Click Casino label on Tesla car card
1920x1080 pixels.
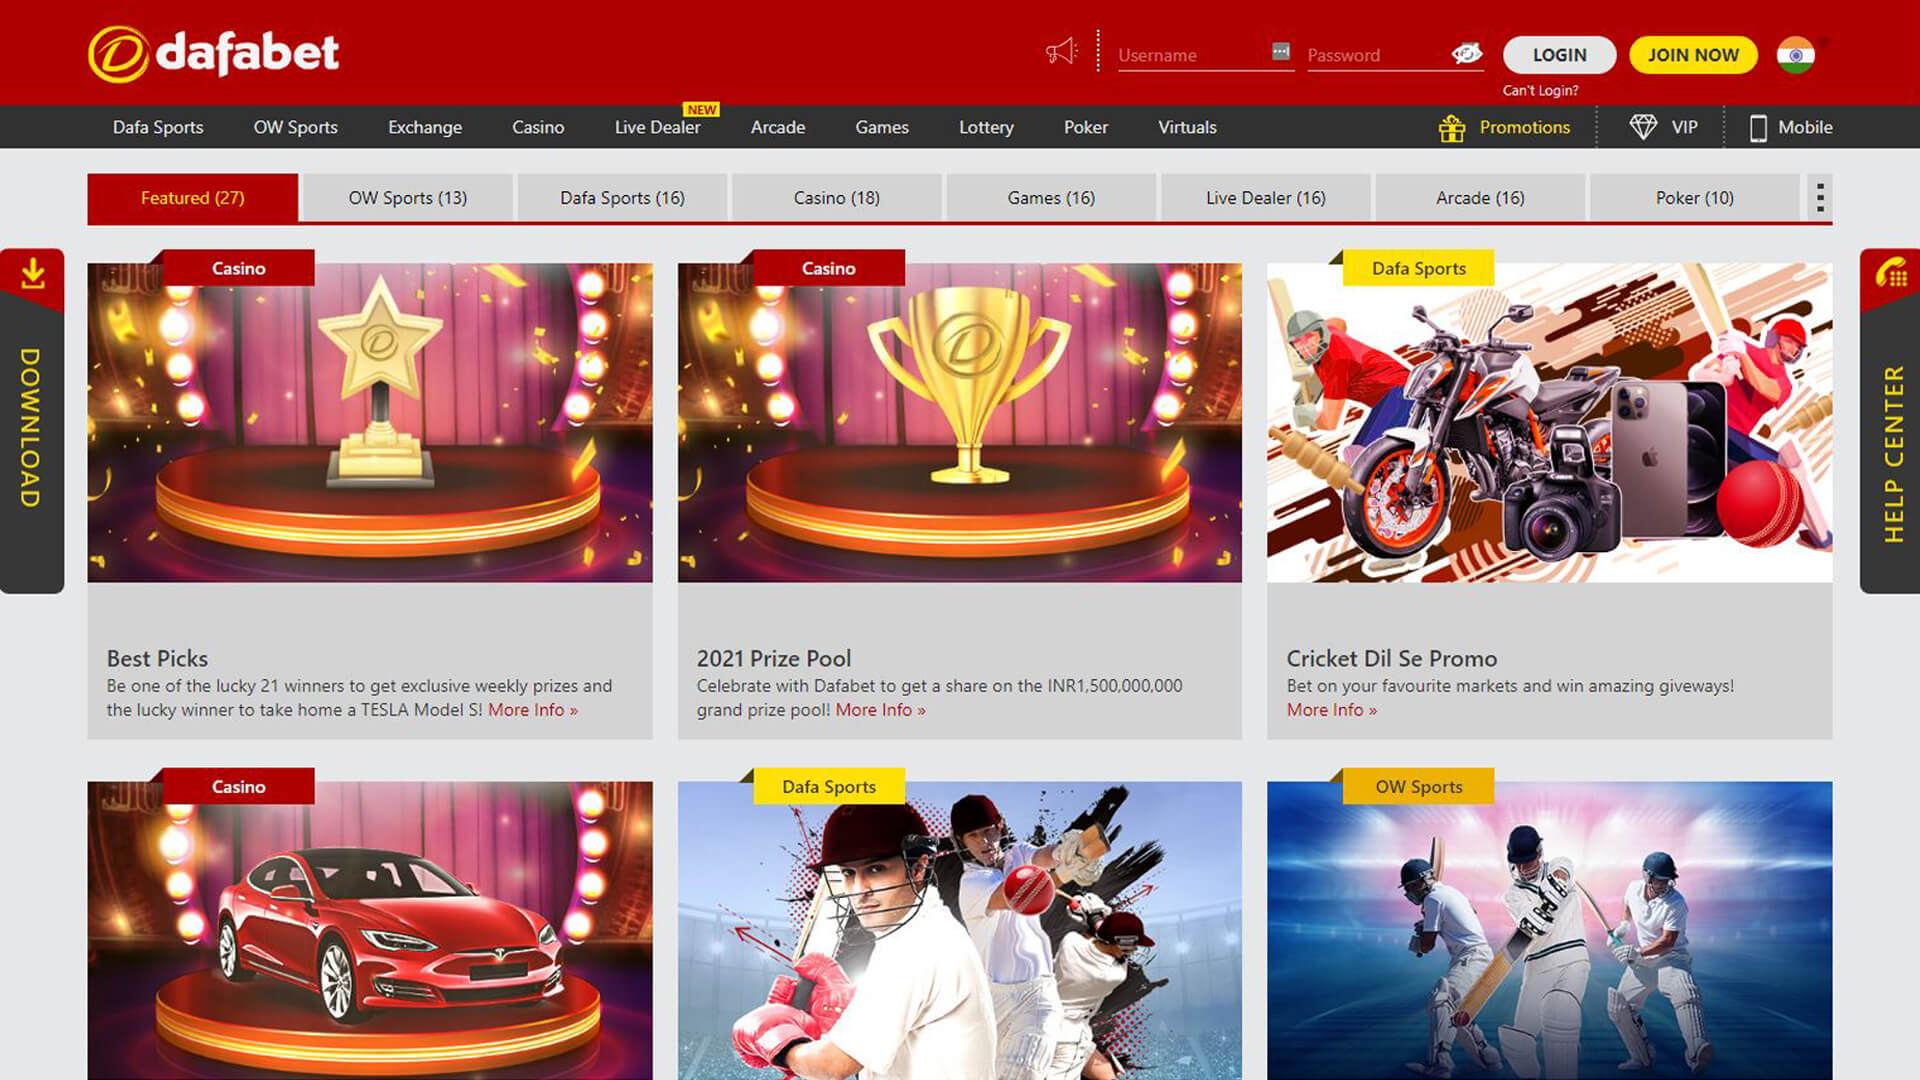coord(238,787)
